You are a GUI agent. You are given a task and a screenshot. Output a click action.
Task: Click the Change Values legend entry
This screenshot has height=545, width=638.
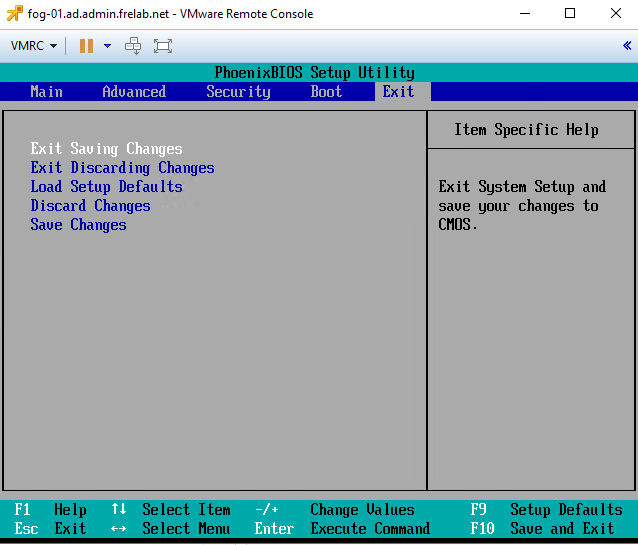pos(334,510)
